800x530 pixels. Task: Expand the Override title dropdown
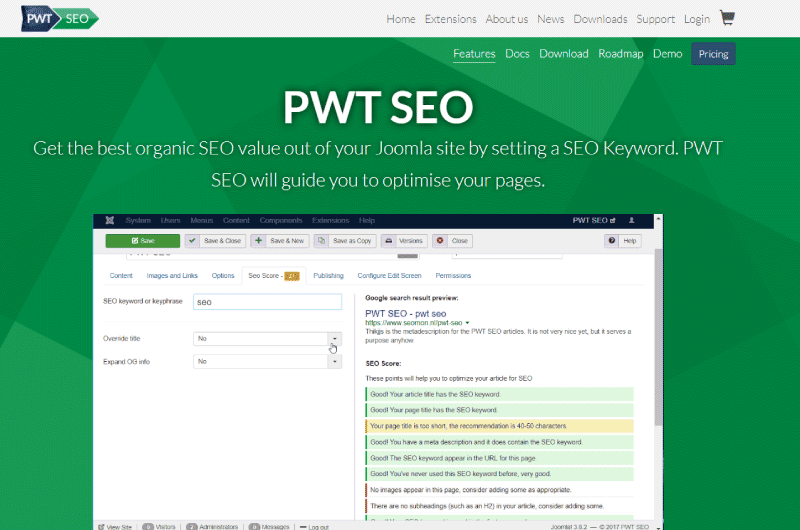click(x=267, y=339)
